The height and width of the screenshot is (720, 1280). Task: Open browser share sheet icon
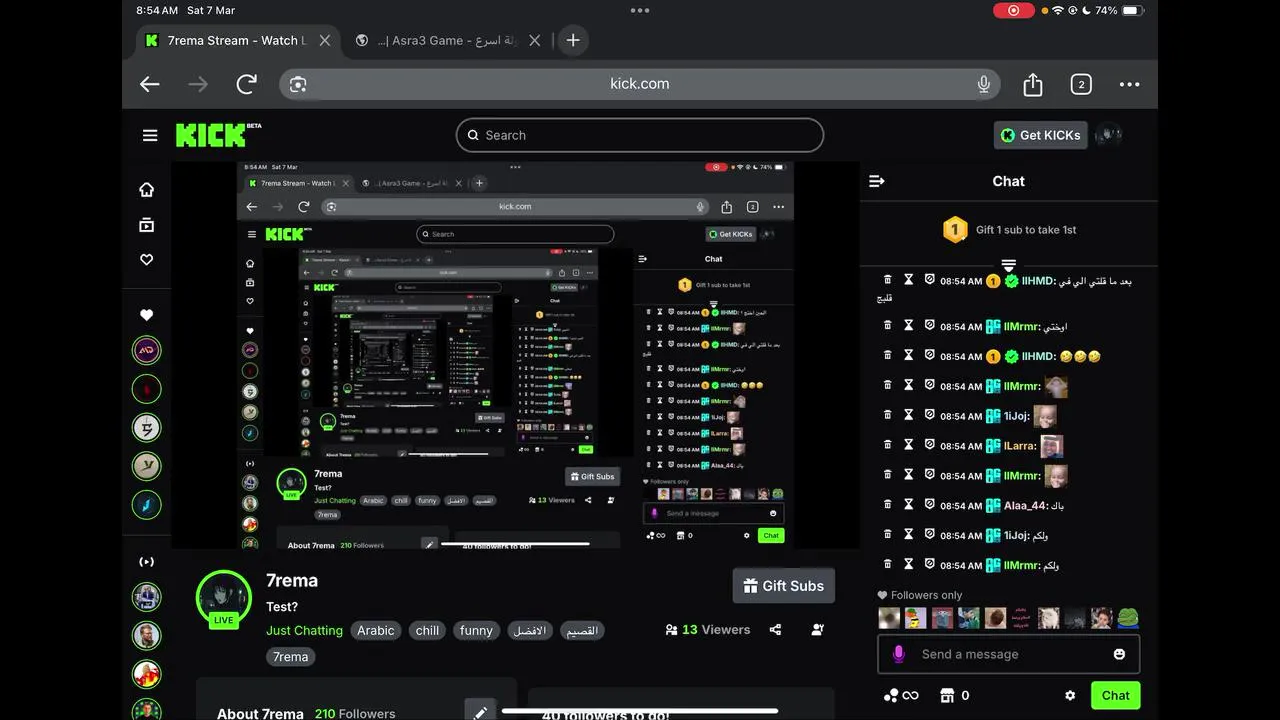pos(1033,84)
